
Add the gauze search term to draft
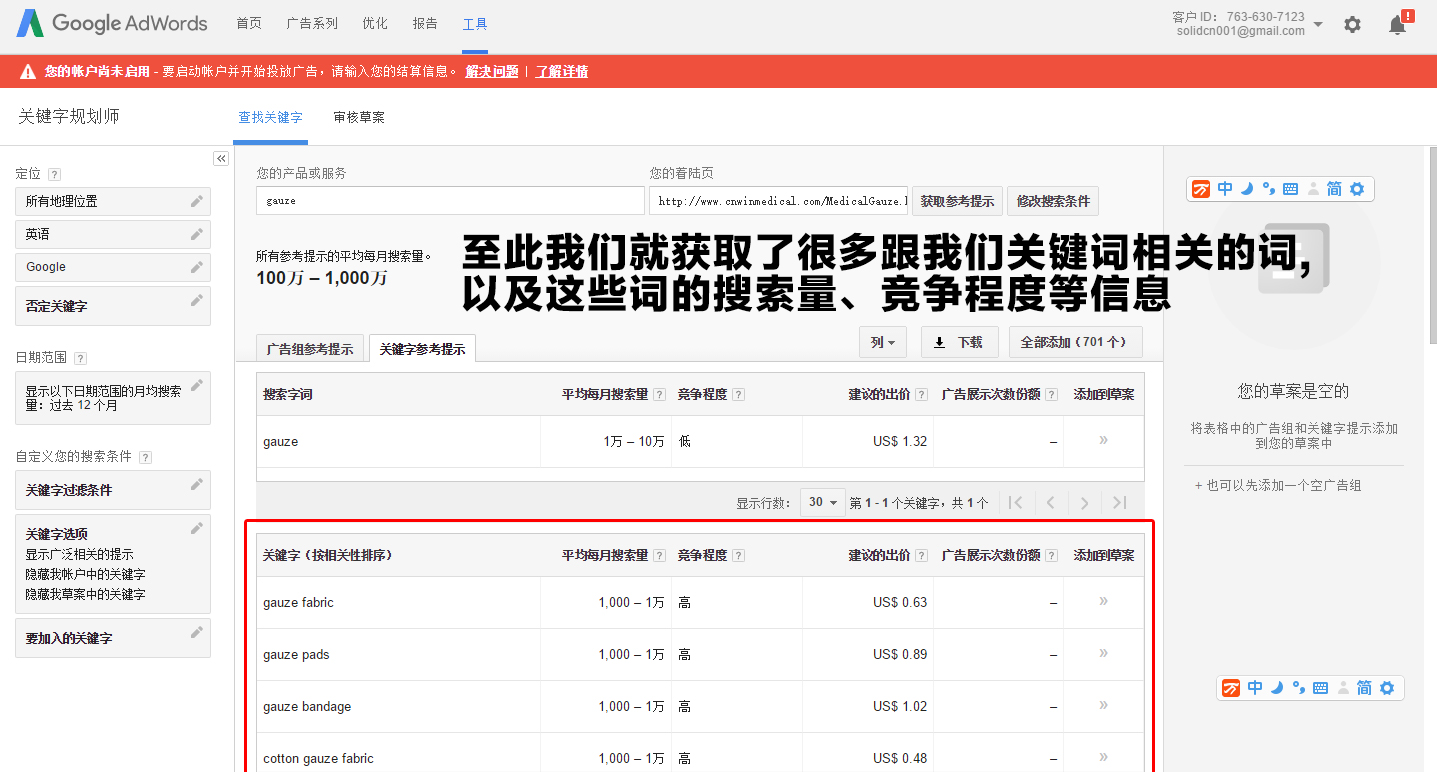coord(1103,440)
